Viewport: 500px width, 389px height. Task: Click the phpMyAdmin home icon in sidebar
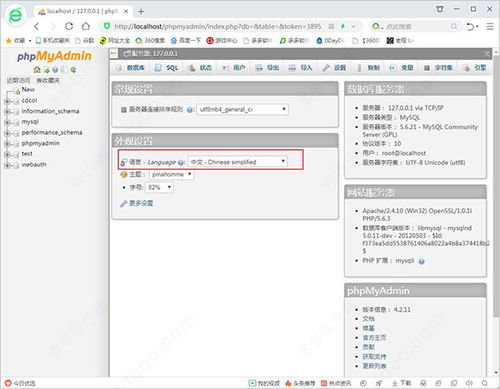[x=37, y=70]
